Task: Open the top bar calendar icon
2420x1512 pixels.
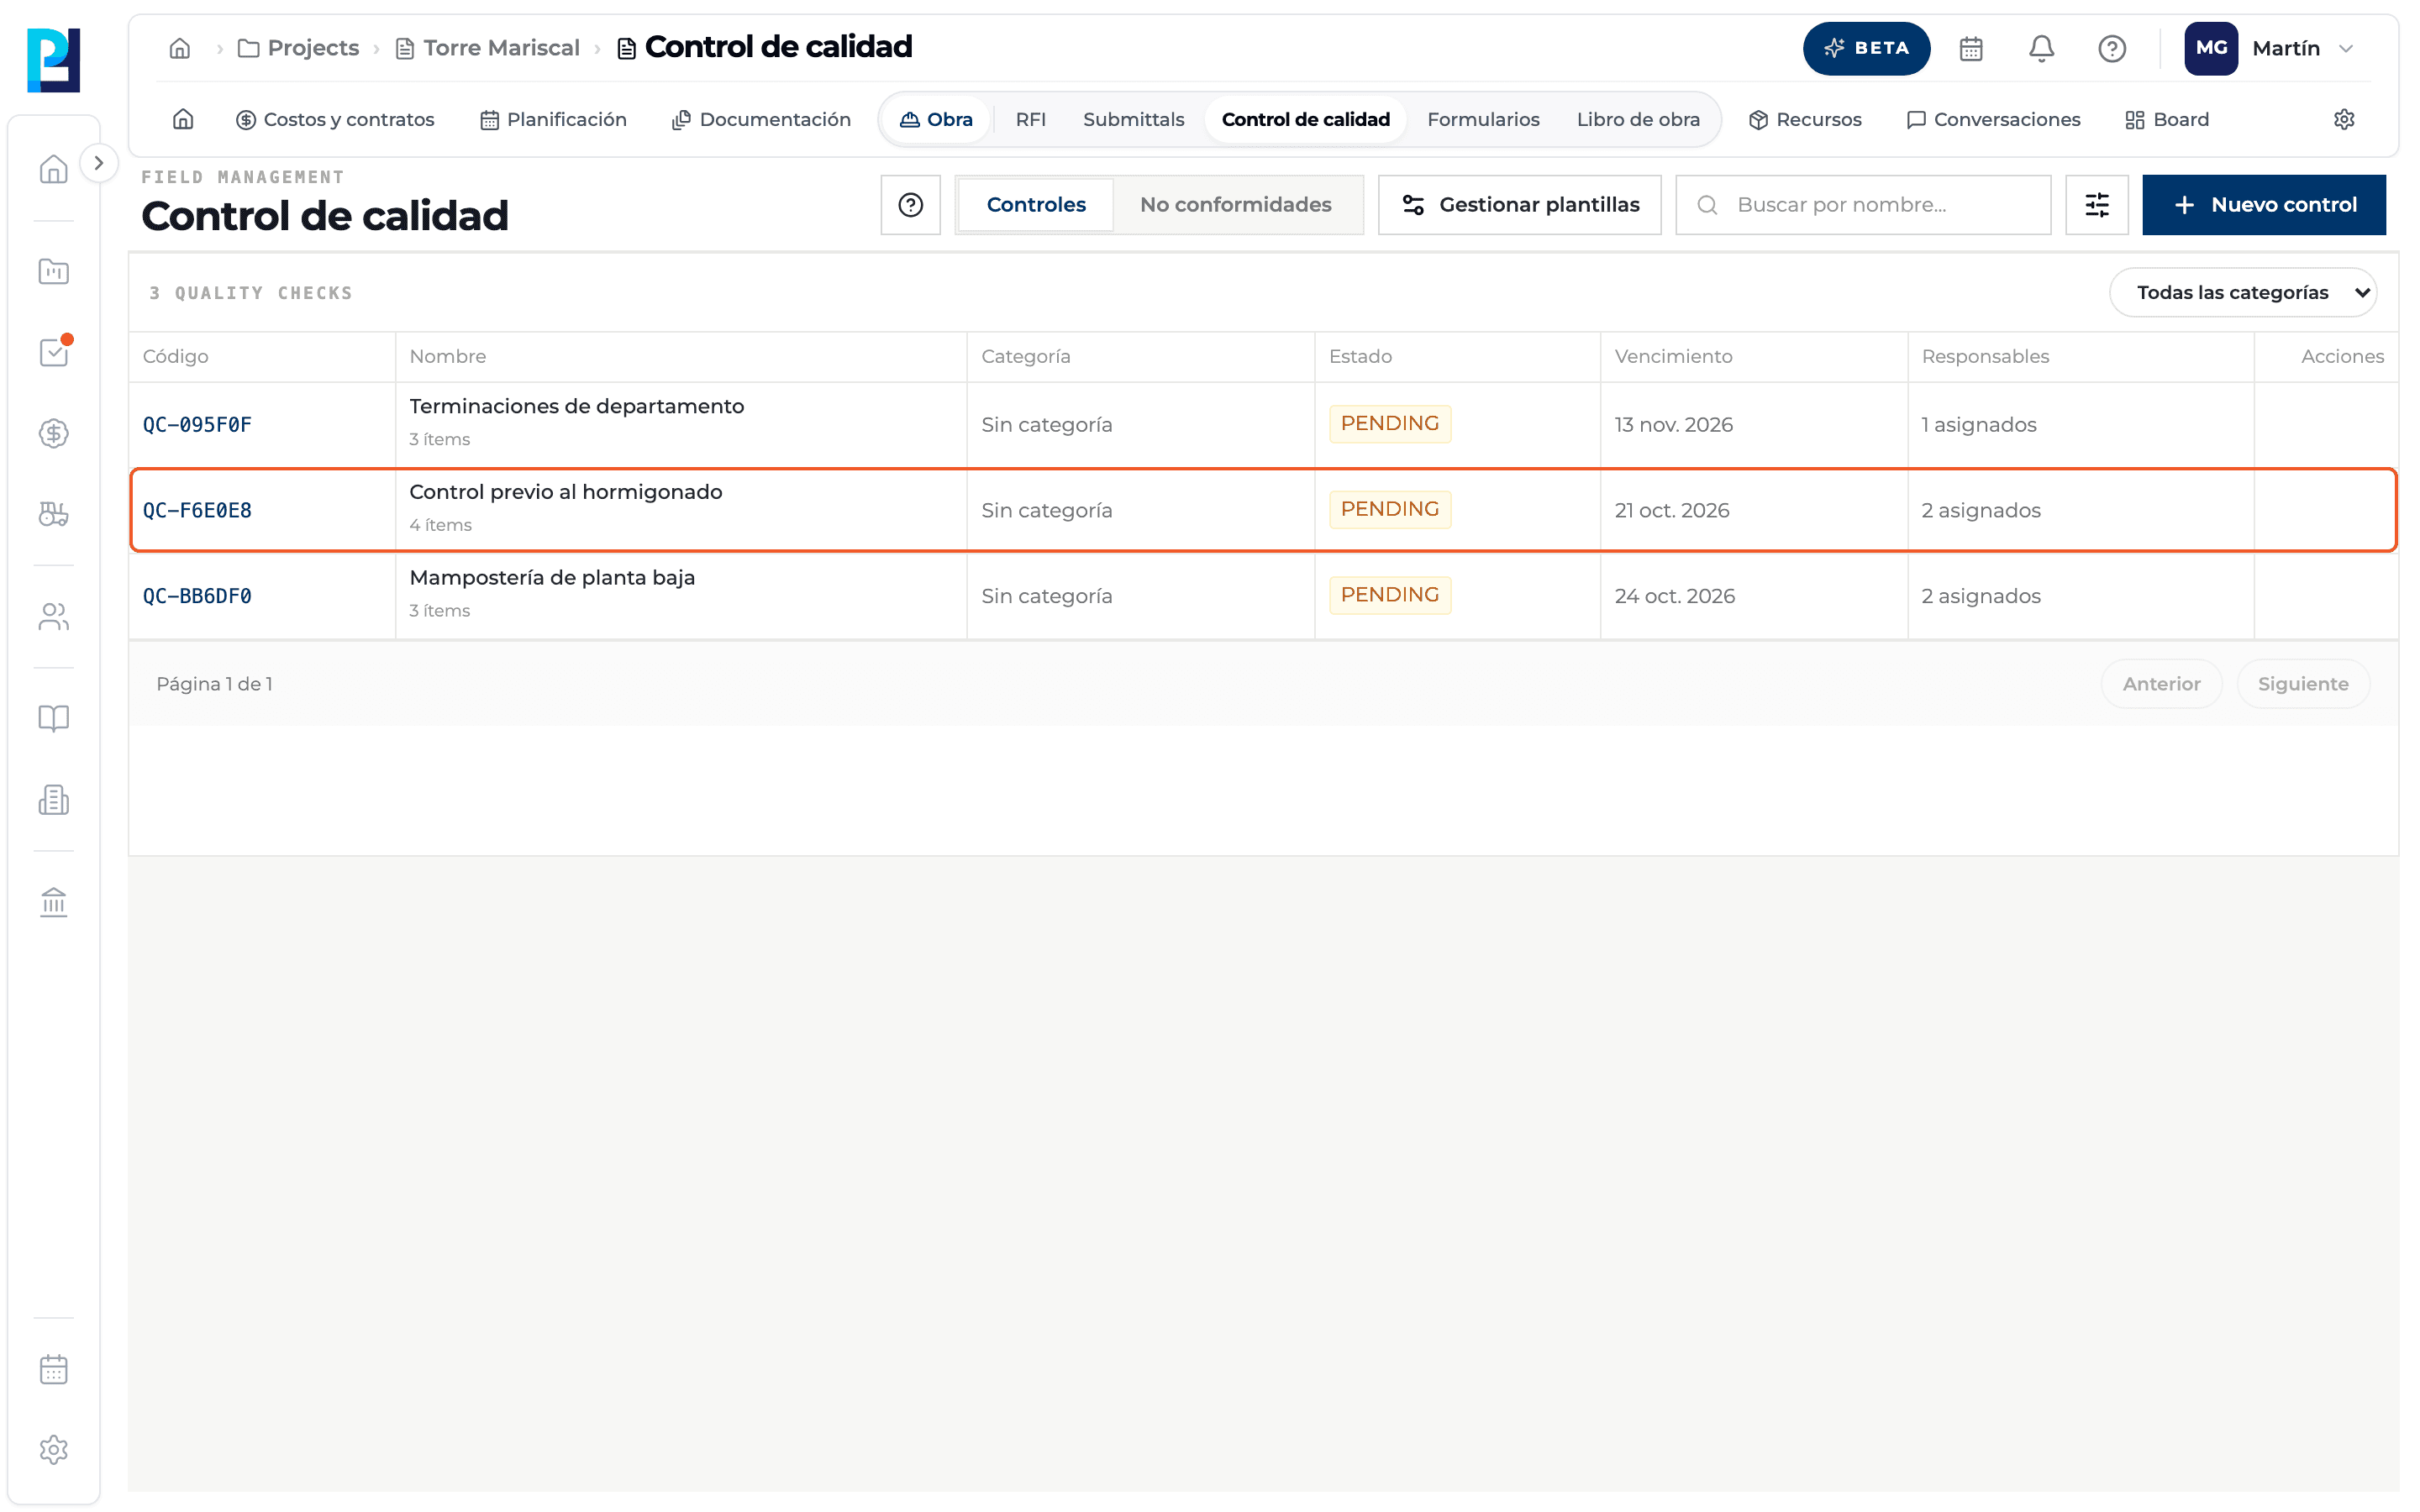Action: pos(1971,48)
